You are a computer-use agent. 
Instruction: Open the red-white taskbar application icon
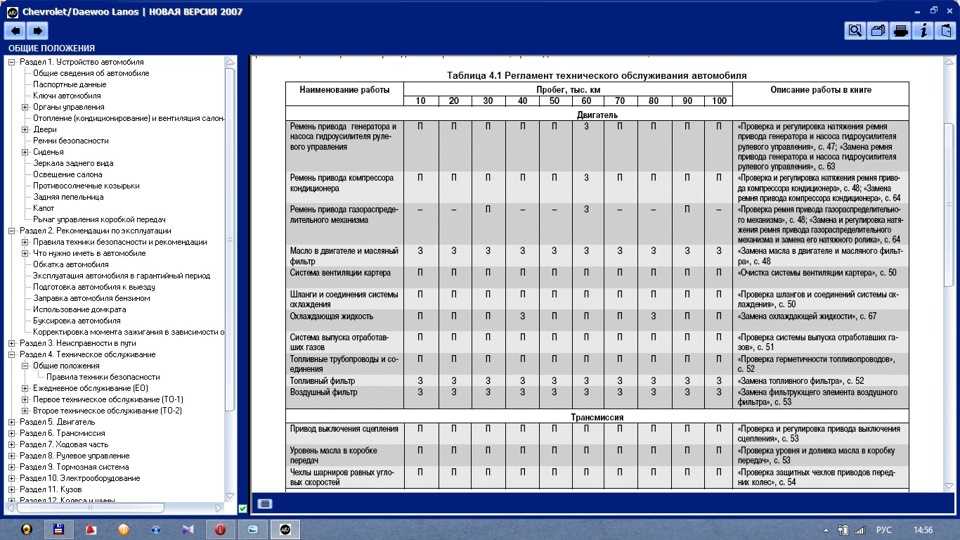91,529
